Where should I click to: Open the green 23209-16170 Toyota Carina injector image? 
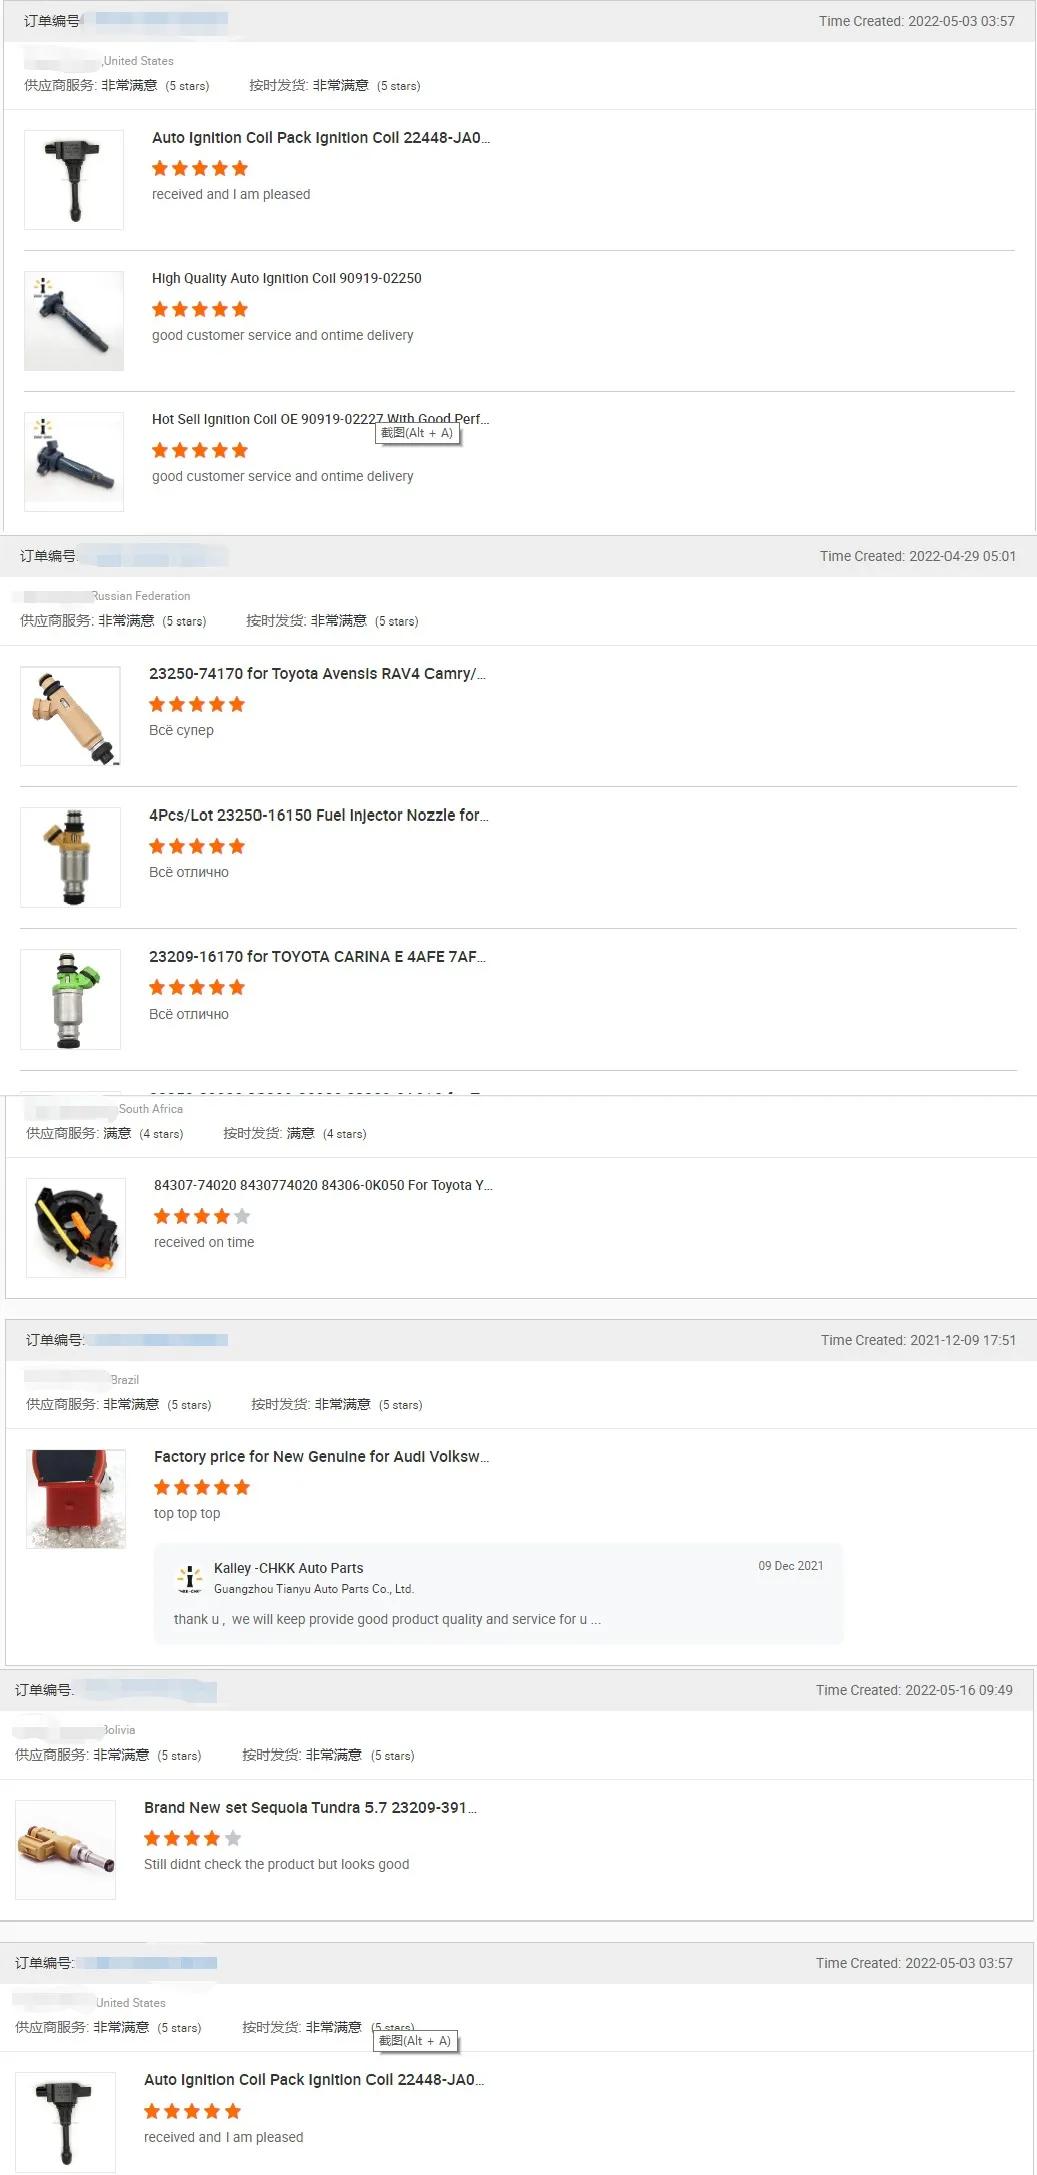(70, 999)
